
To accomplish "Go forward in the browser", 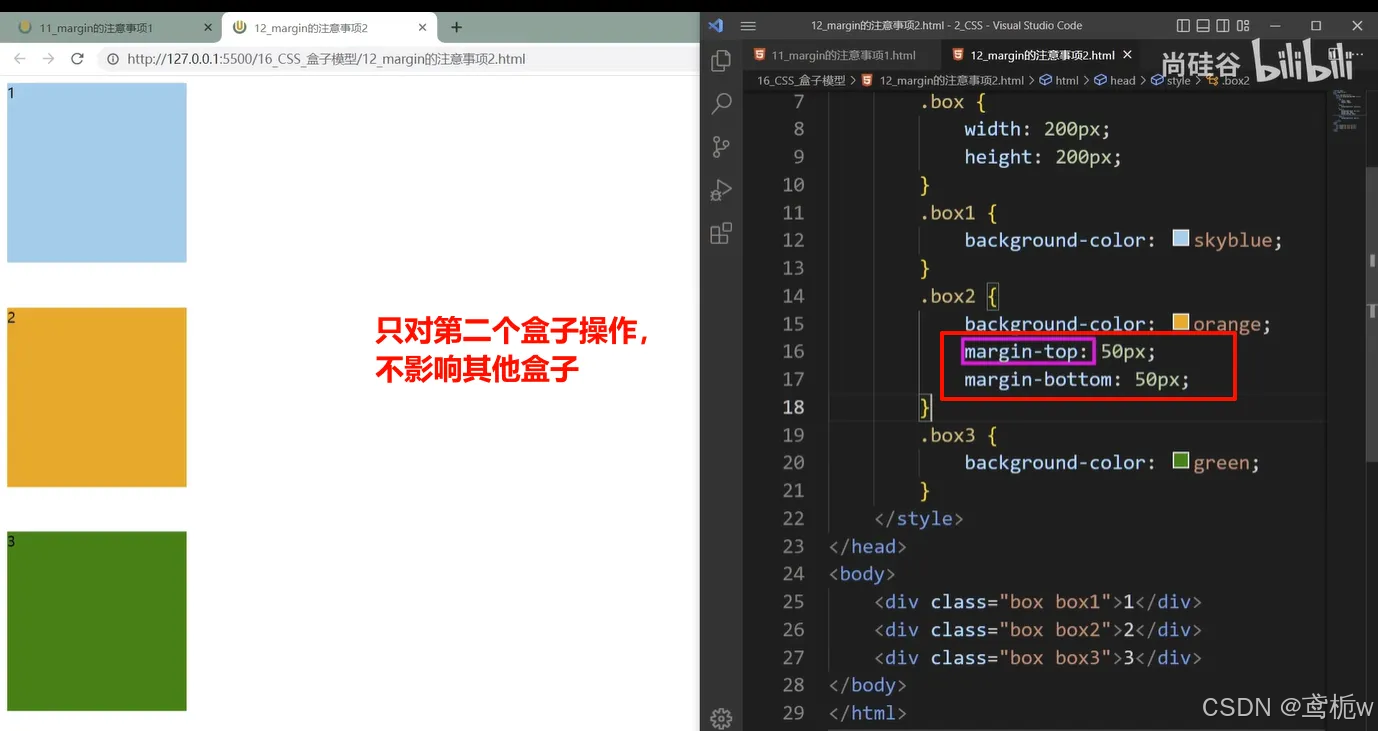I will (x=48, y=59).
